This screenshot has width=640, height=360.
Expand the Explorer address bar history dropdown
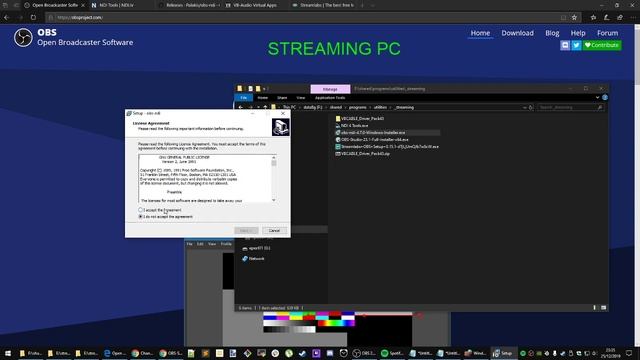[524, 107]
